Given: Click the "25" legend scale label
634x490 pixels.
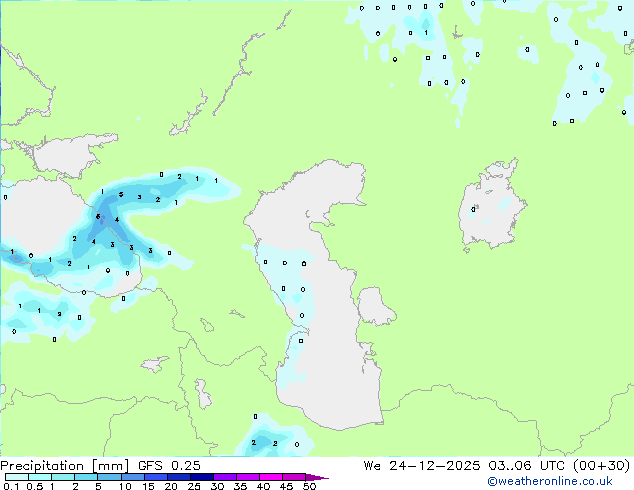Looking at the screenshot, I should pyautogui.click(x=194, y=486).
